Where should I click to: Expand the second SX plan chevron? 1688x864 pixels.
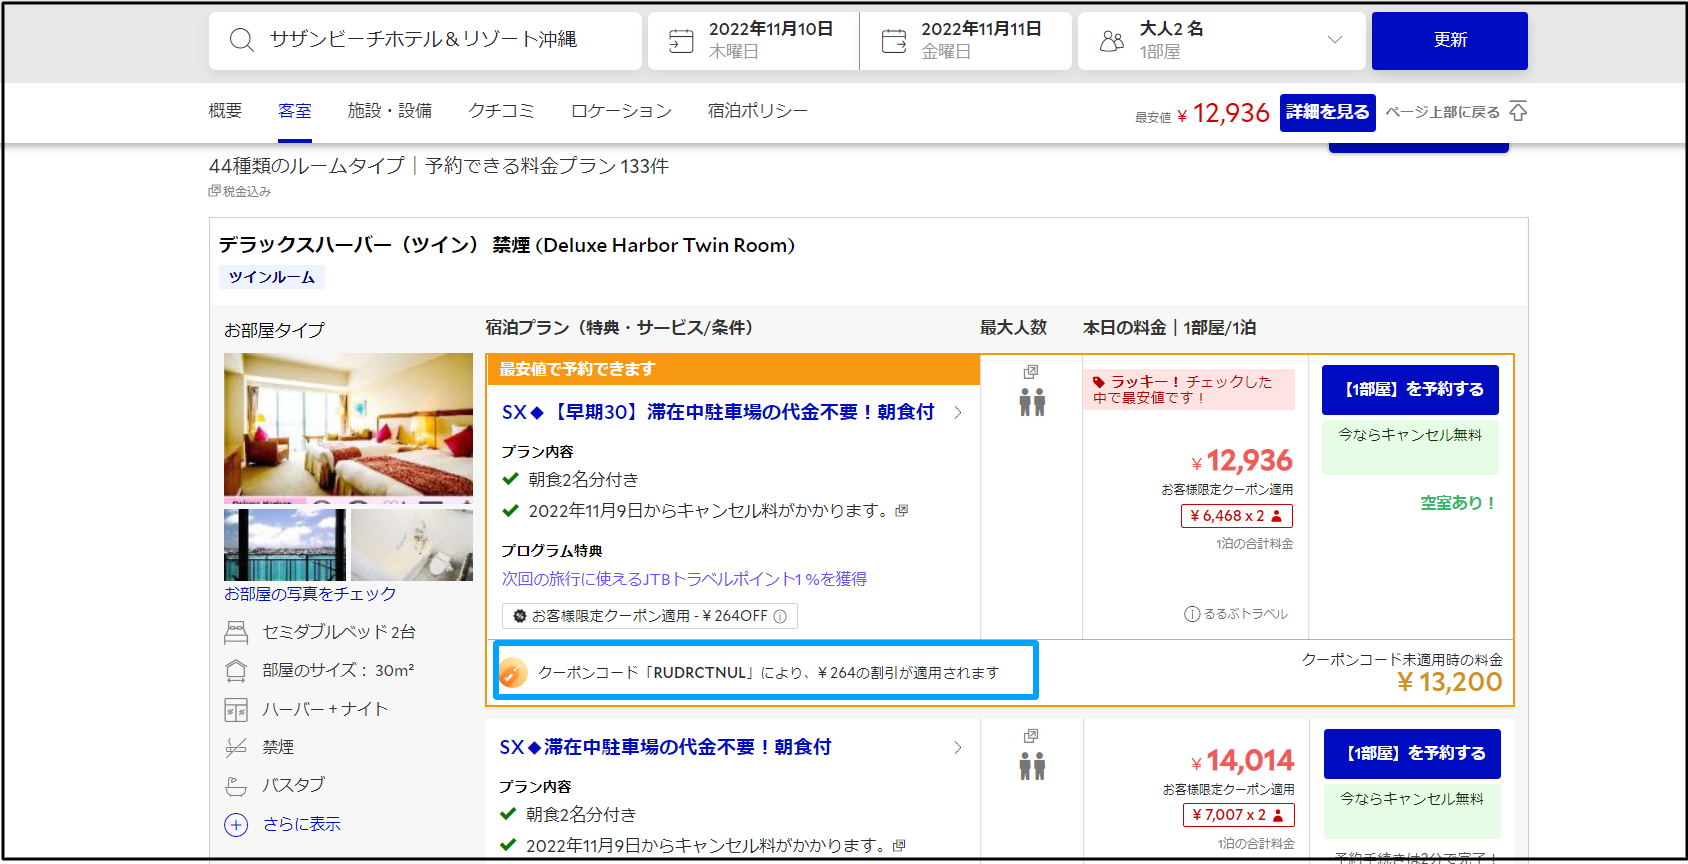[958, 748]
